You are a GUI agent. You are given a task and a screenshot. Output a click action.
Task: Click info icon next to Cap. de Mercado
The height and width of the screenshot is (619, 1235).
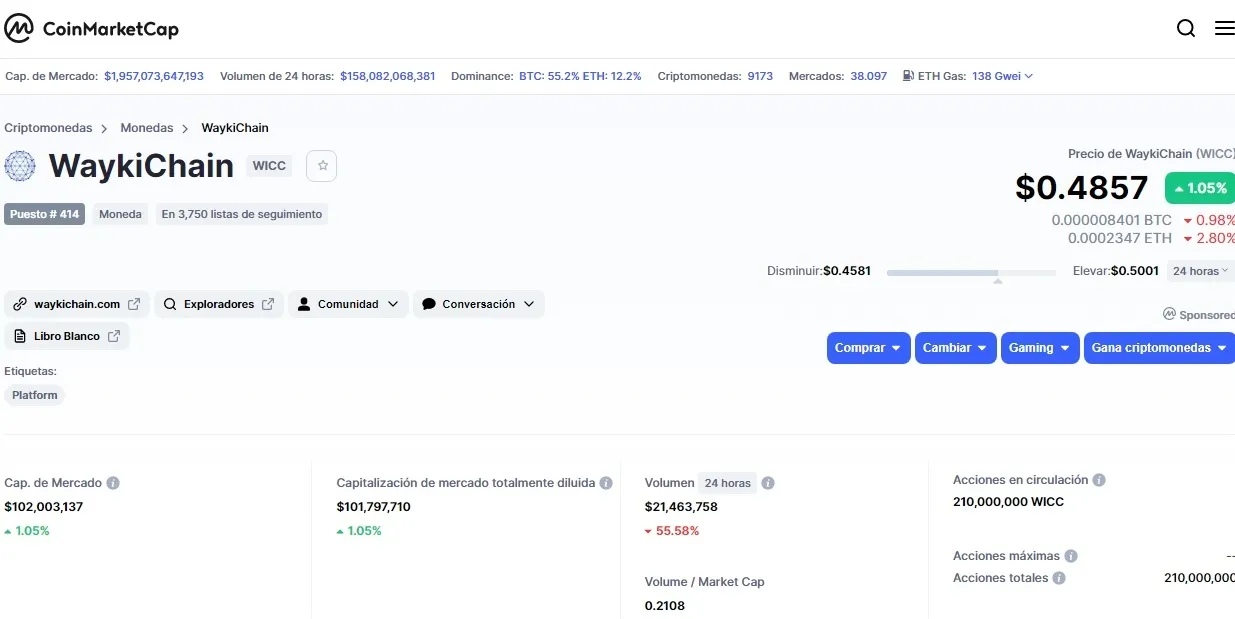click(113, 483)
